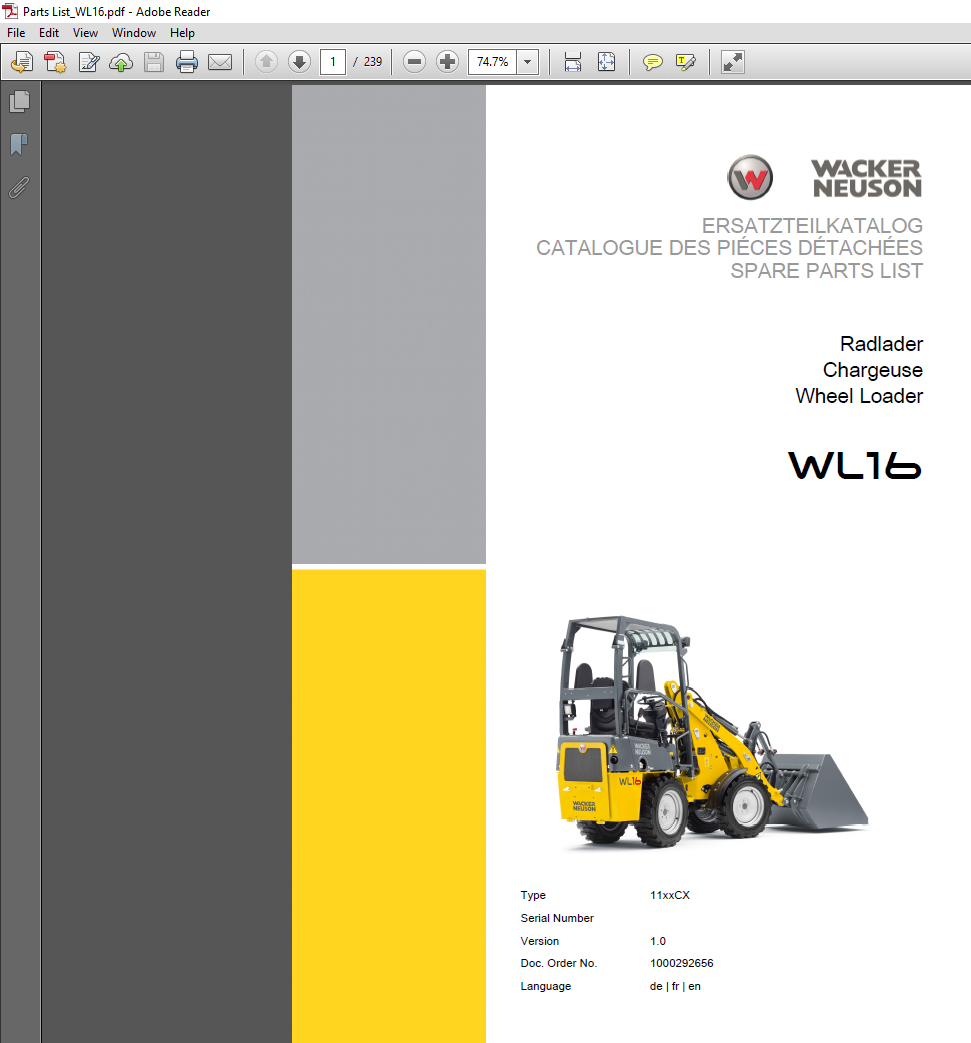Open the View menu
Viewport: 971px width, 1043px height.
(85, 32)
